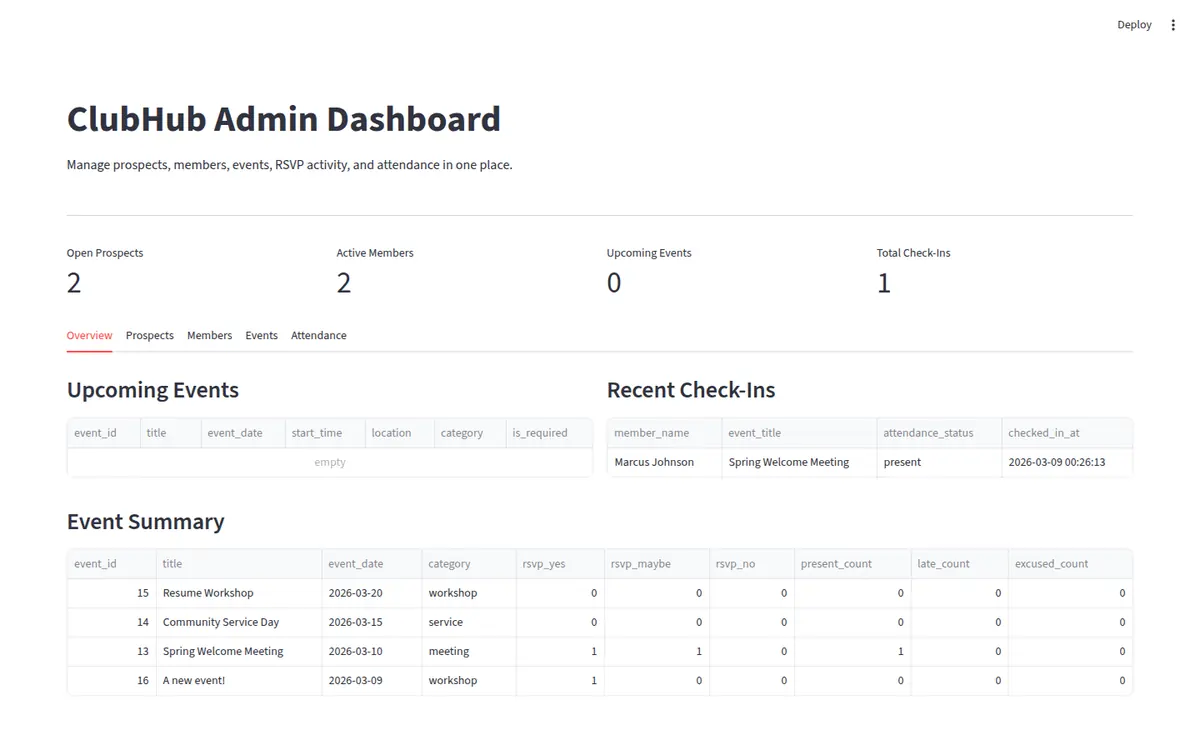The height and width of the screenshot is (750, 1200).
Task: Open the Prospects tab
Action: click(150, 336)
